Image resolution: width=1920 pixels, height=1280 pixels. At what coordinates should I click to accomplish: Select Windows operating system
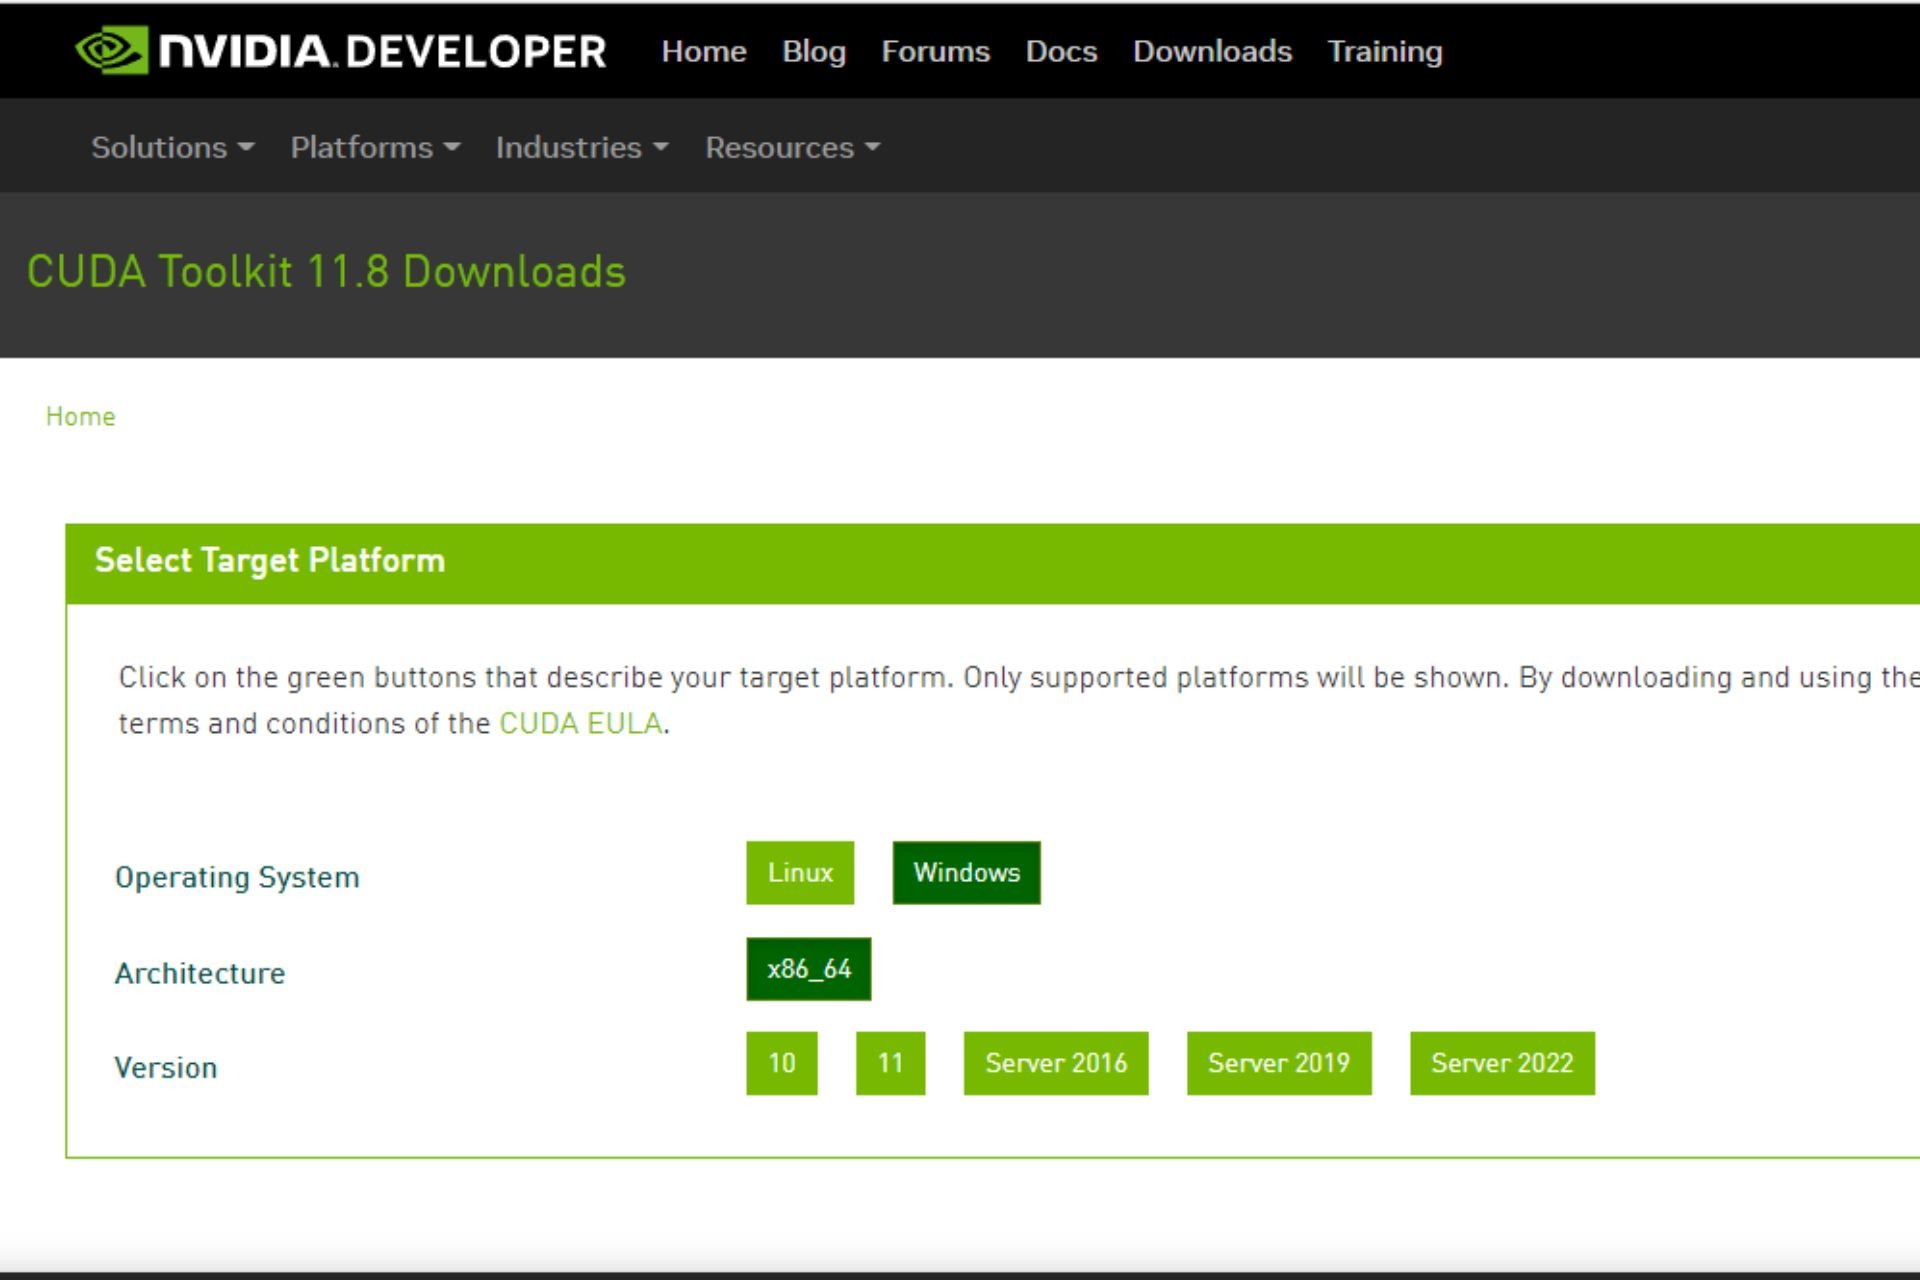(966, 872)
